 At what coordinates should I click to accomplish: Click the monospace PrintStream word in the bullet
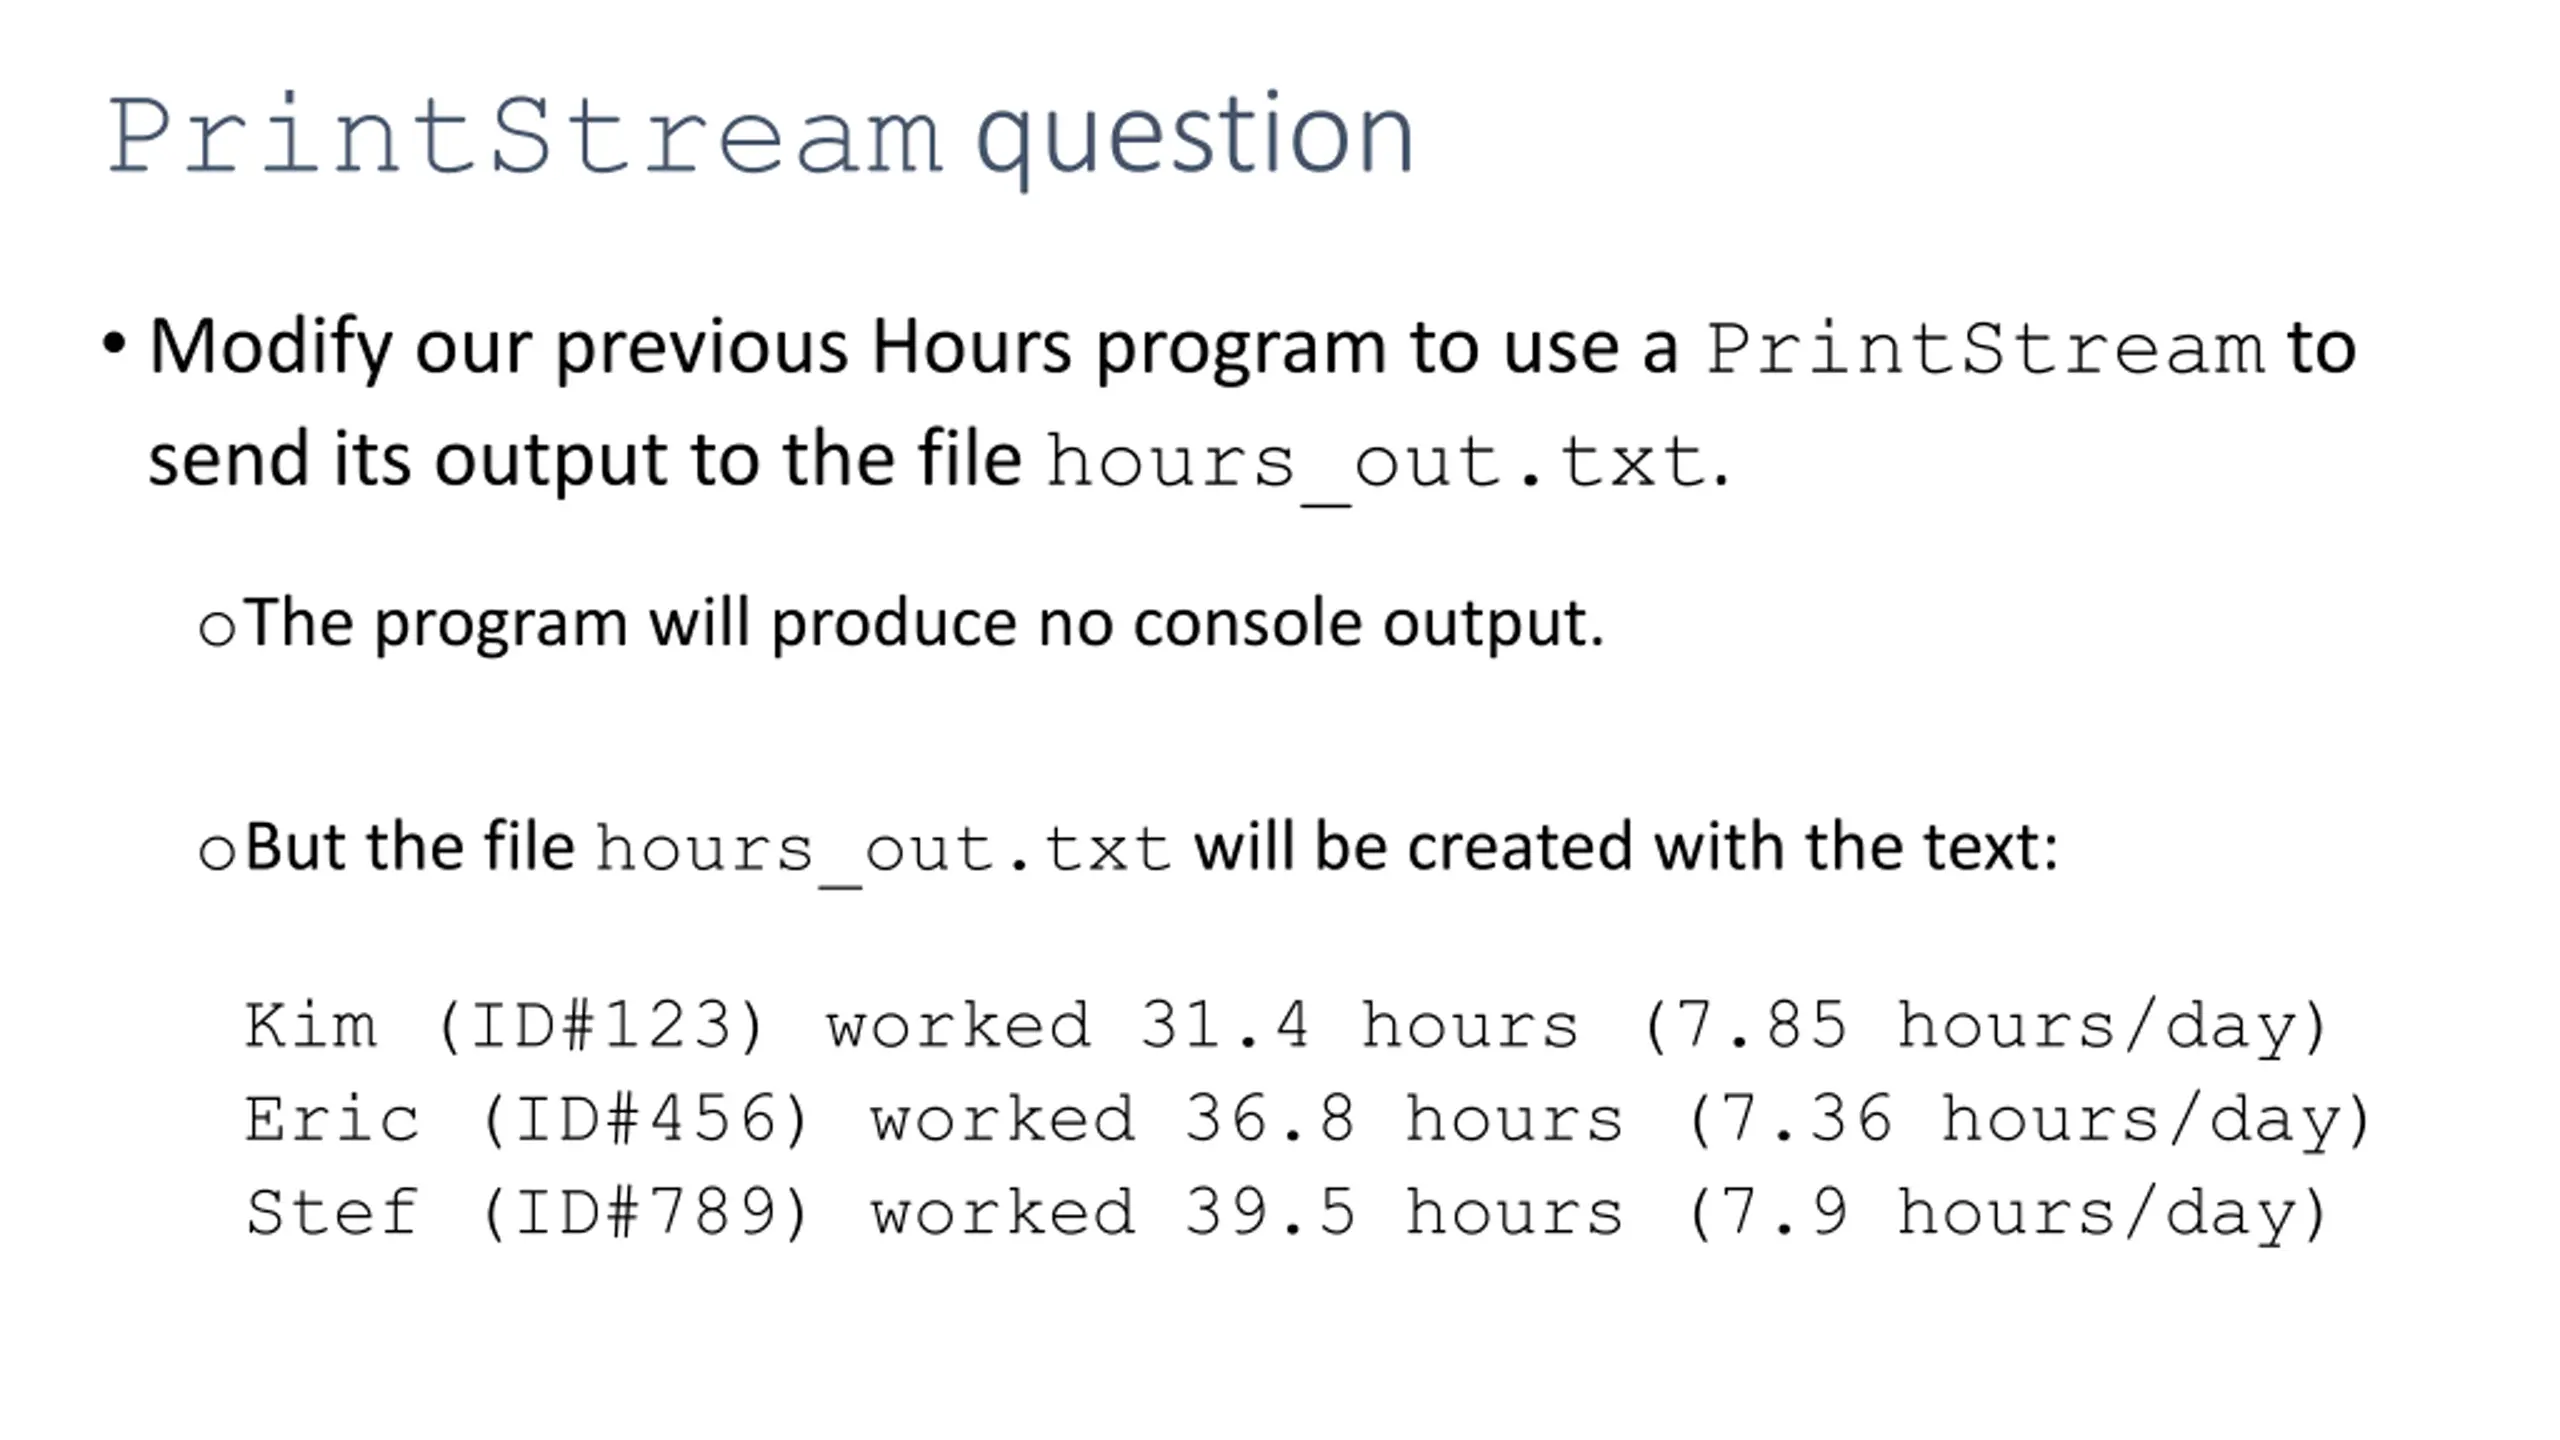click(1985, 349)
